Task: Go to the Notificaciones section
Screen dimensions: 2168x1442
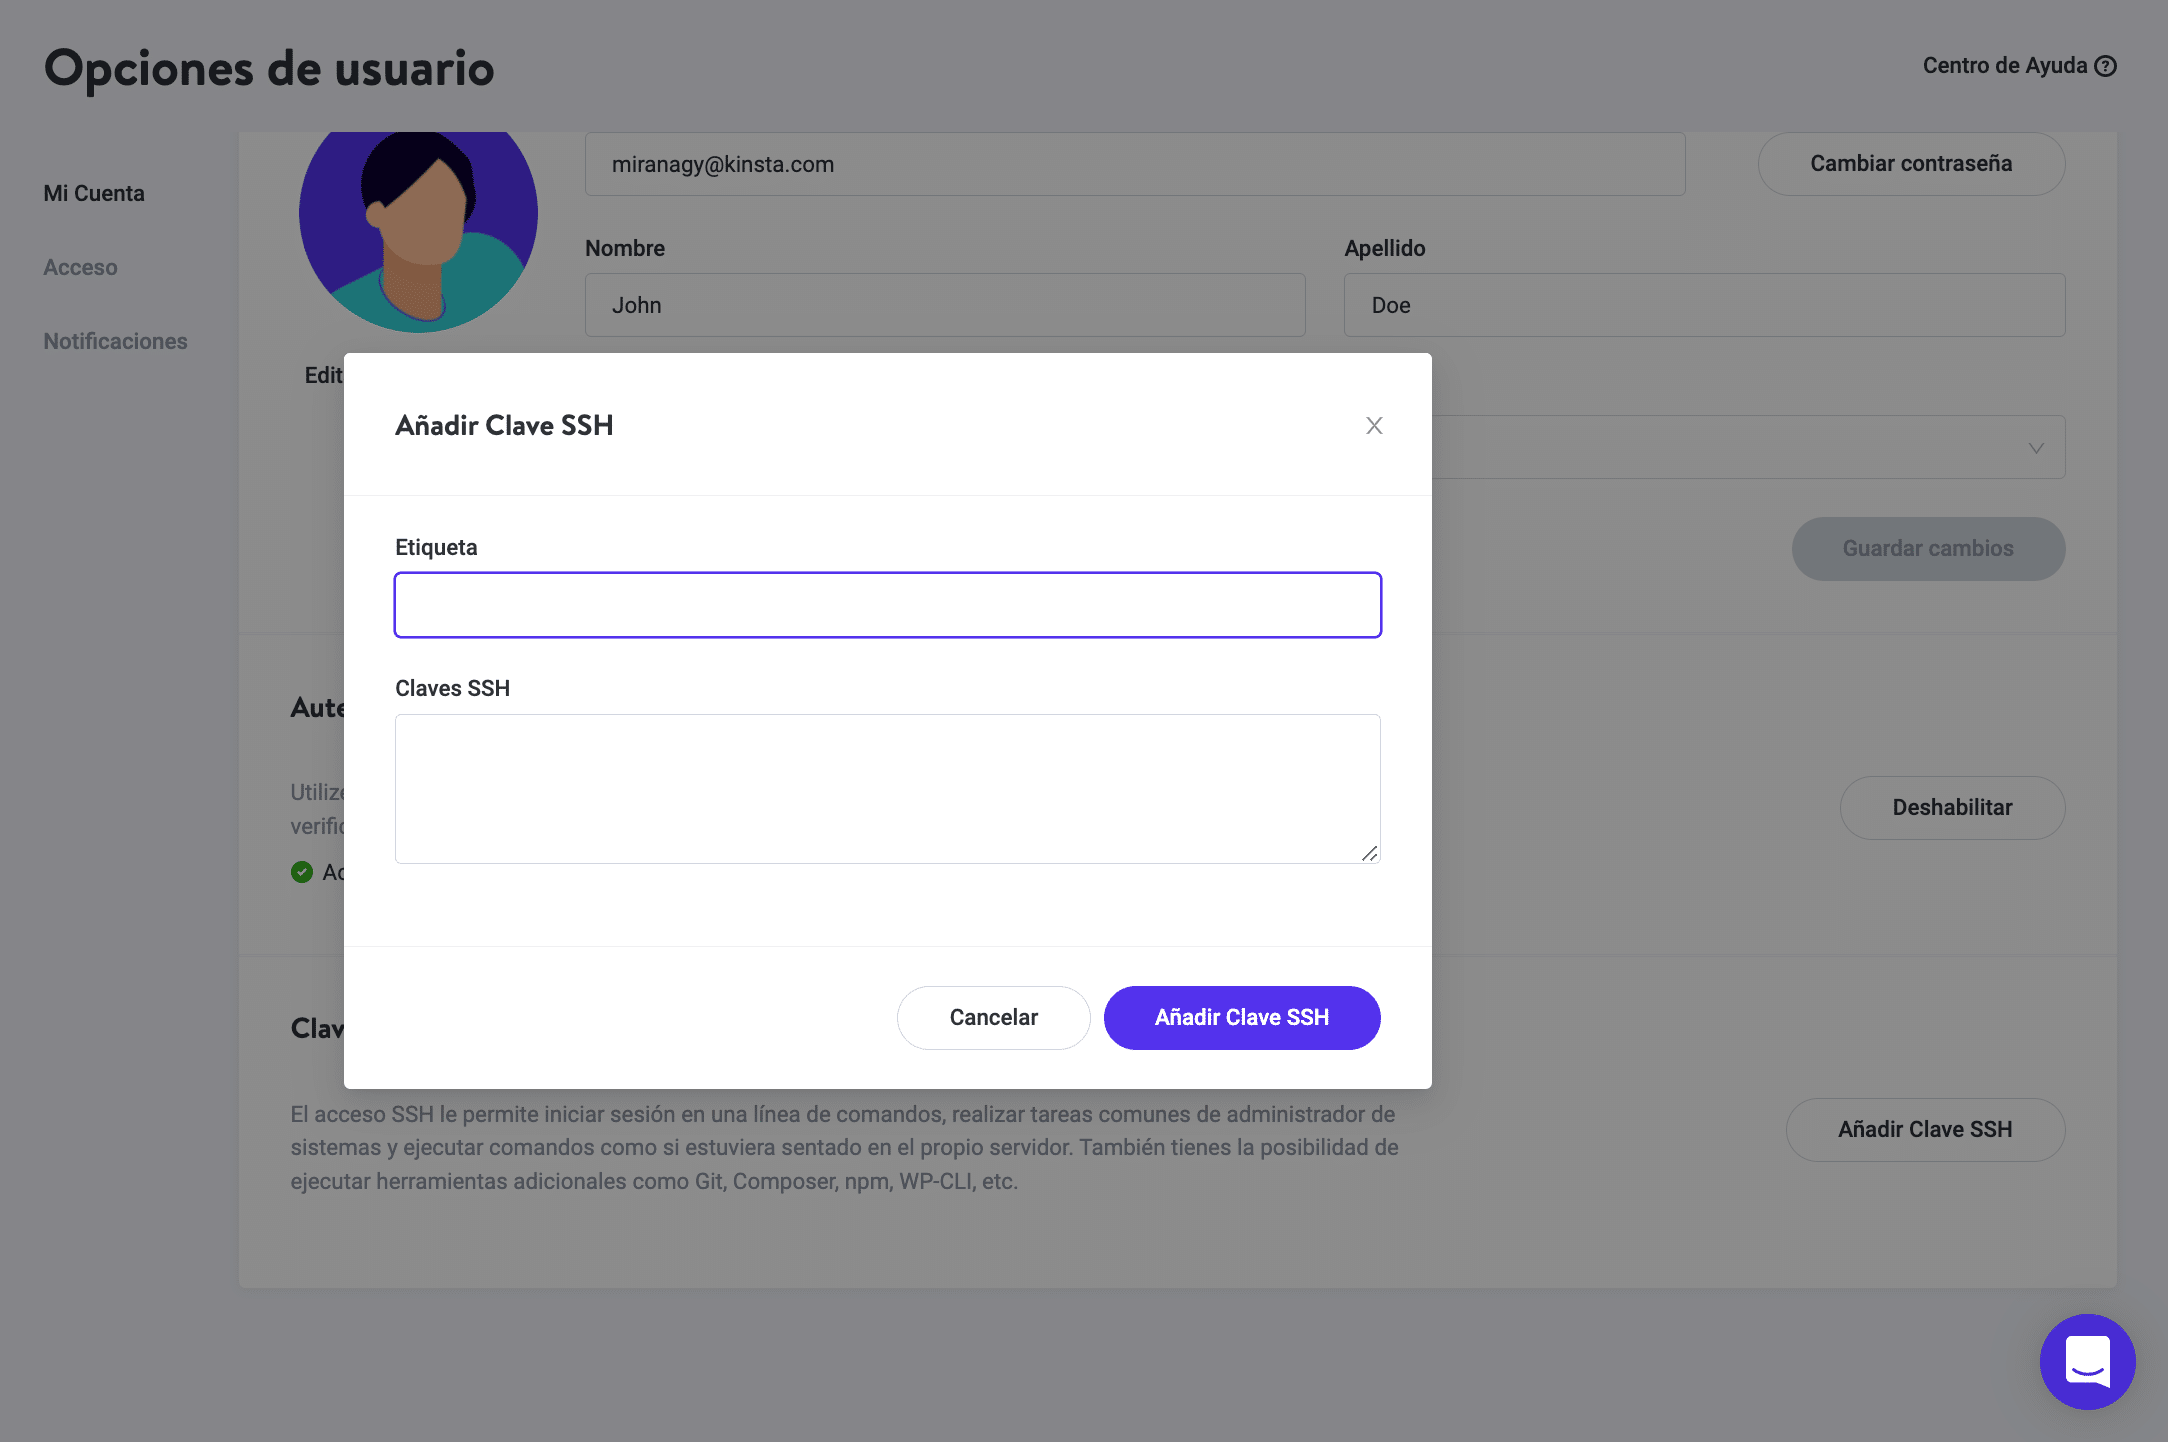Action: (115, 342)
